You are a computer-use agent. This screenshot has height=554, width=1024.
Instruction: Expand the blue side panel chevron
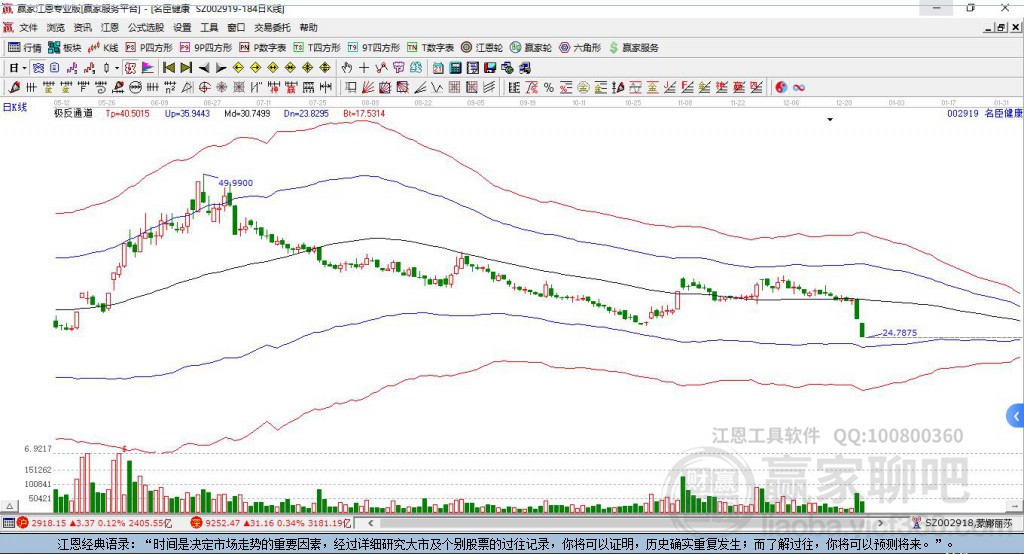click(1016, 416)
